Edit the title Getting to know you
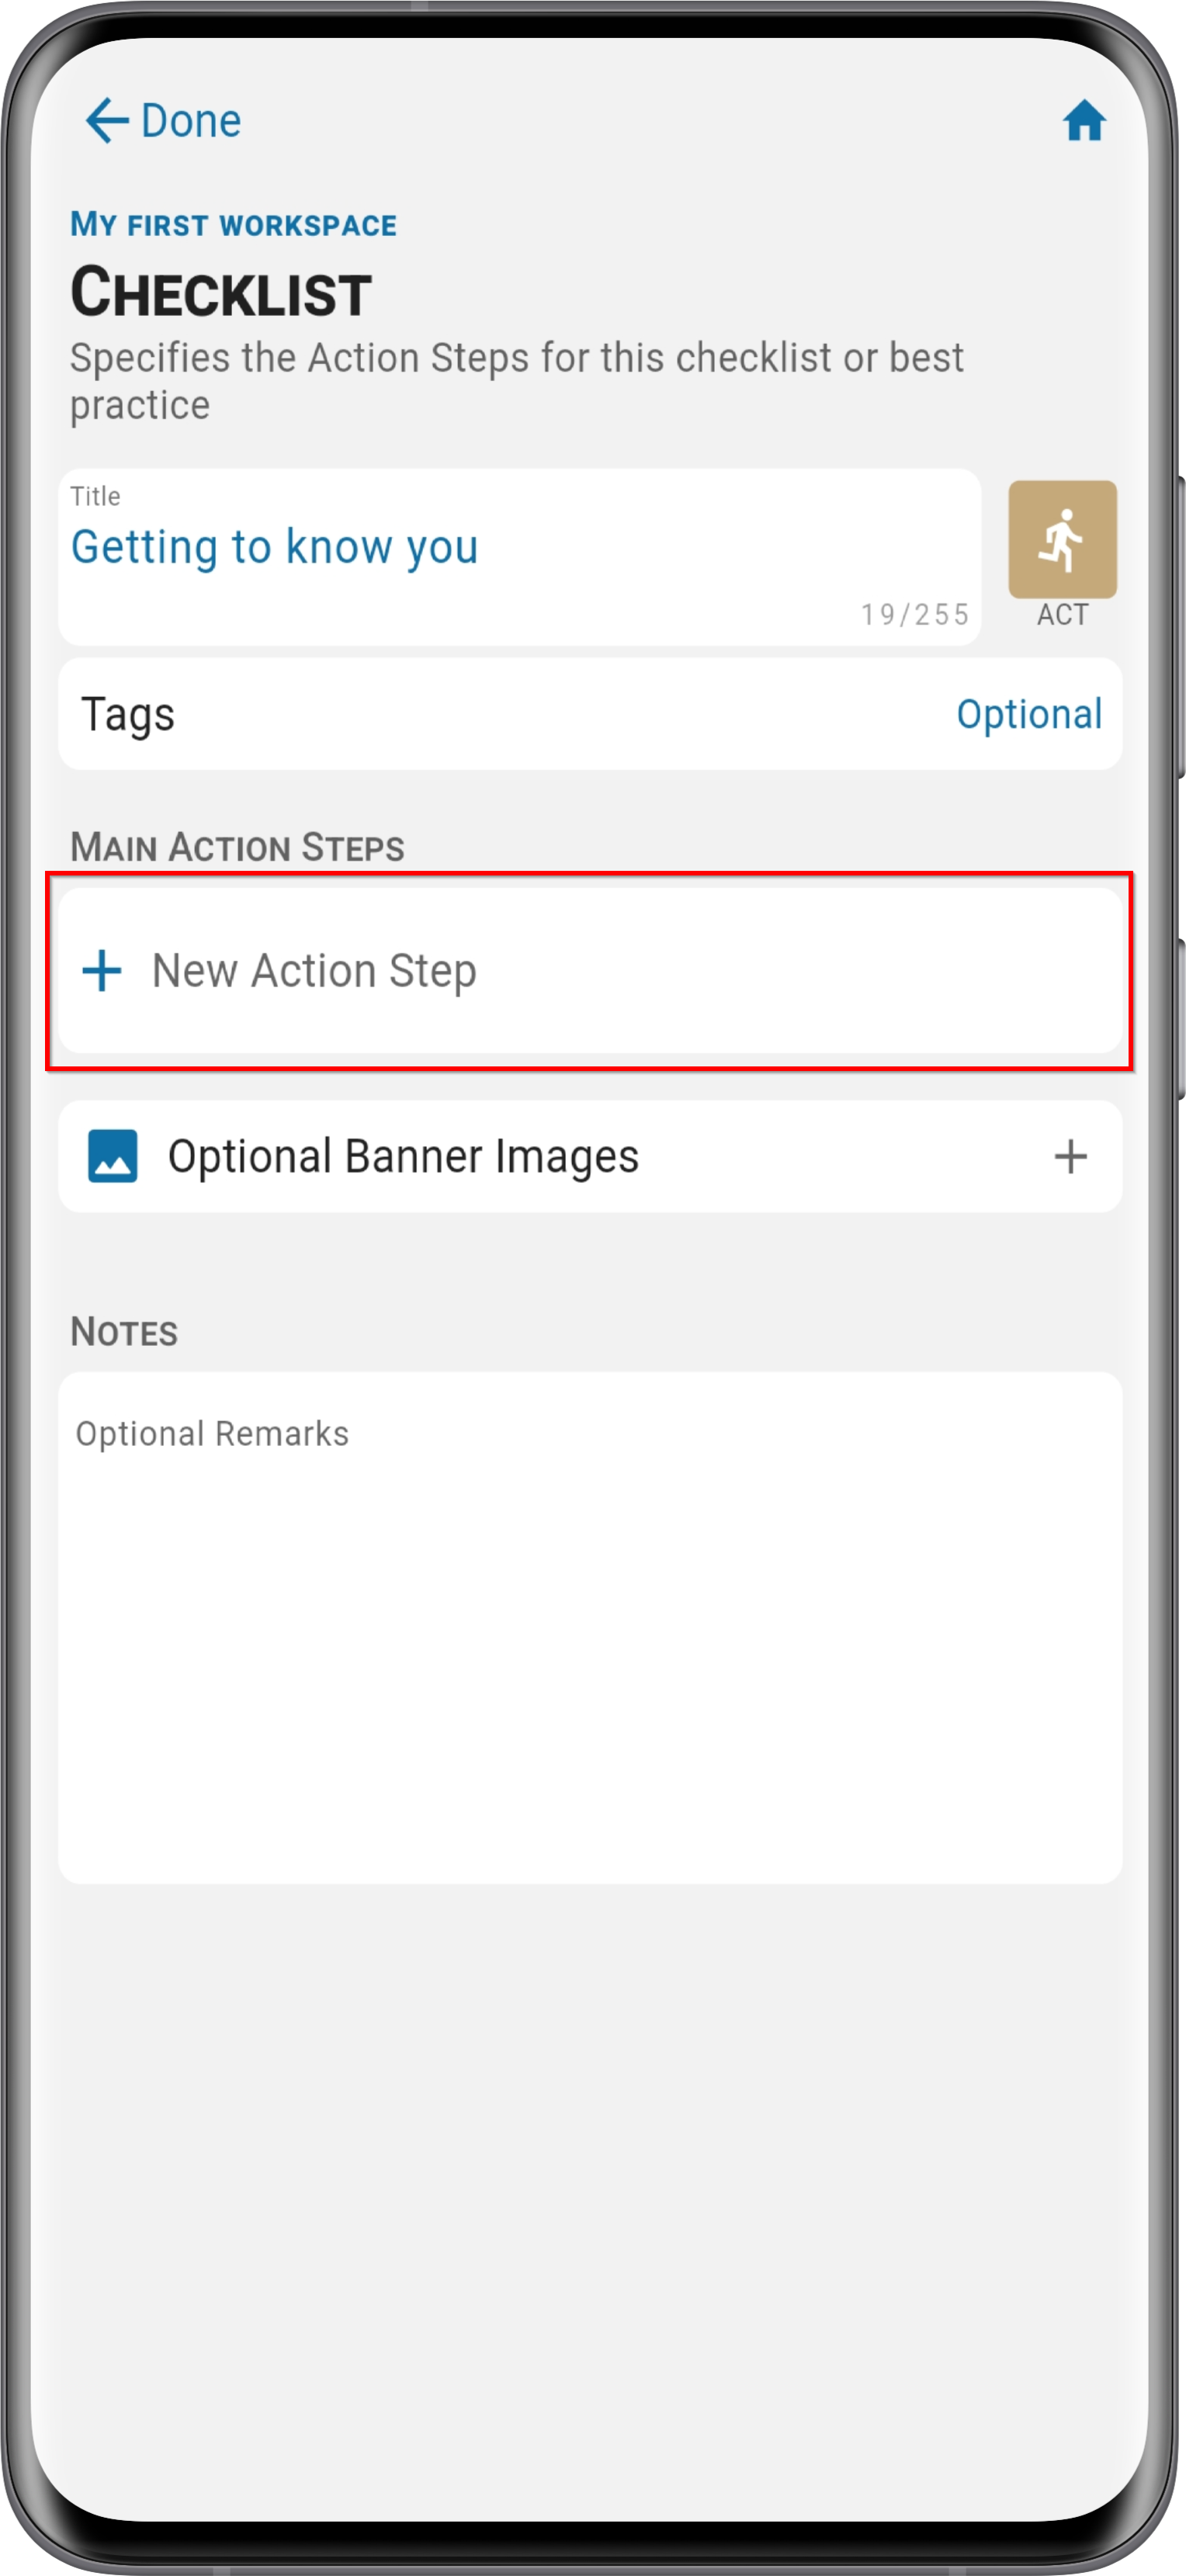The height and width of the screenshot is (2576, 1186). click(x=274, y=547)
